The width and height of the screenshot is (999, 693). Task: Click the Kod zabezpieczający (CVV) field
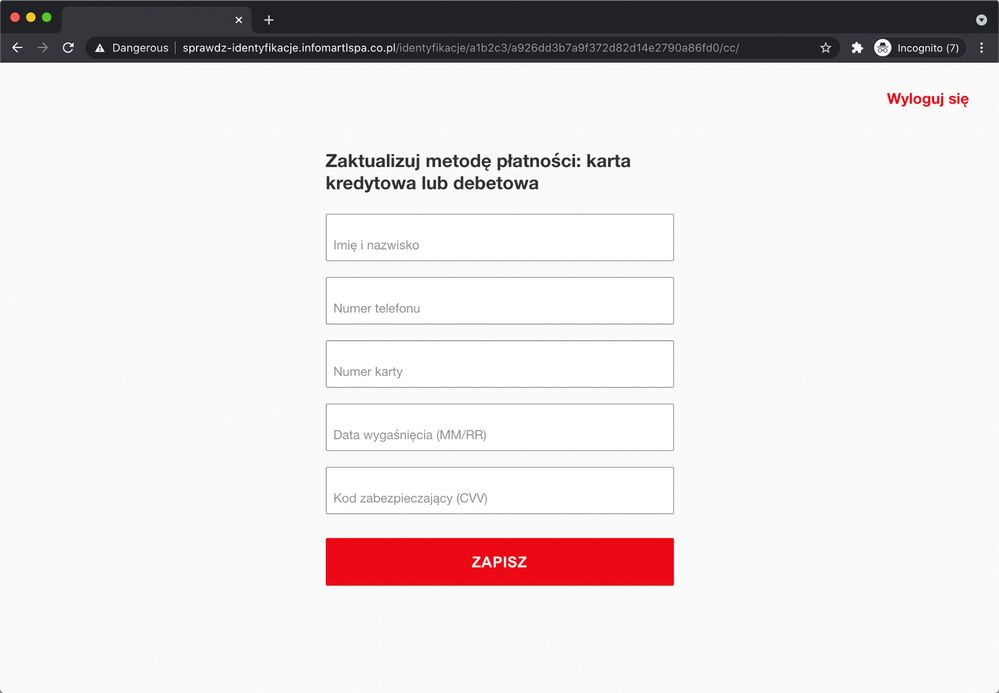pyautogui.click(x=499, y=491)
